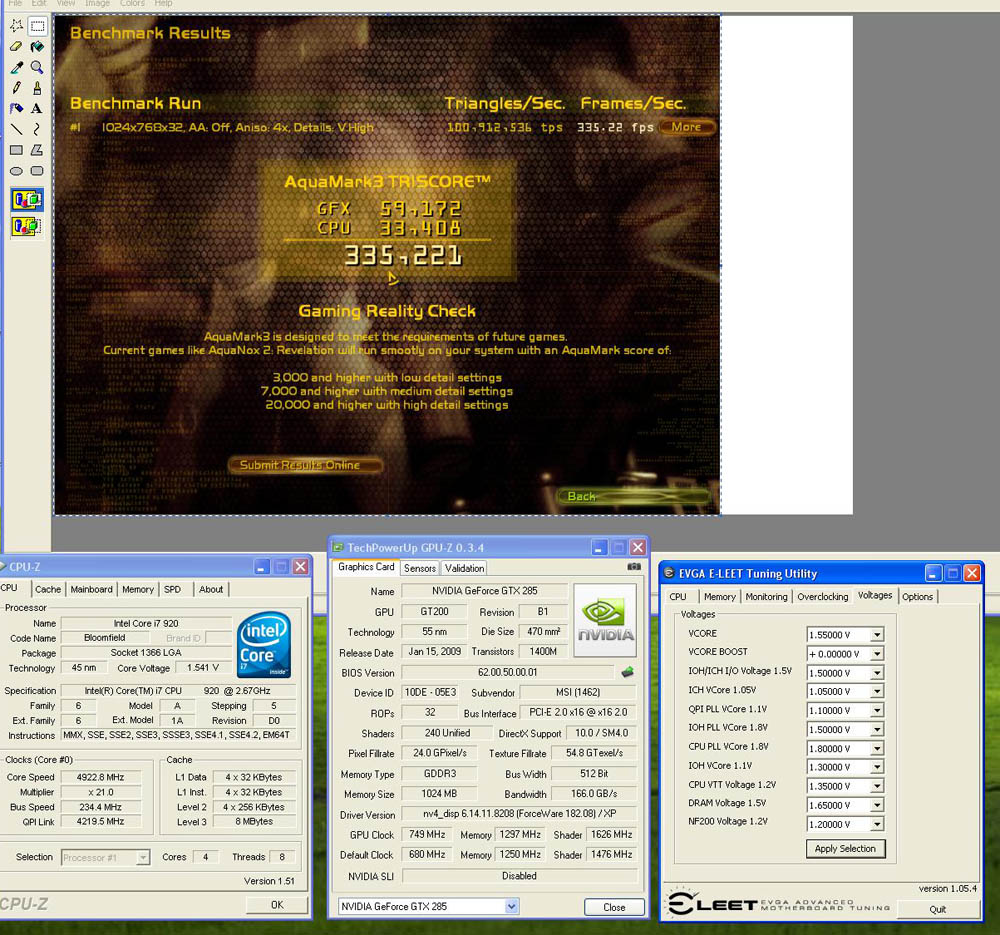Select the rectangular Select tool in Paint
Viewport: 1000px width, 935px height.
click(x=38, y=26)
